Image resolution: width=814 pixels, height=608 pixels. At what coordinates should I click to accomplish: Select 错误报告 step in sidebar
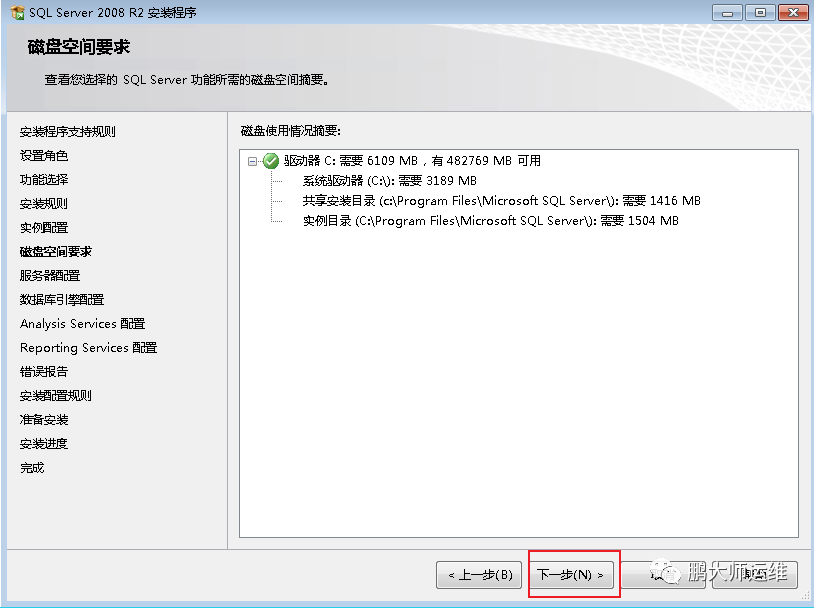pos(44,372)
